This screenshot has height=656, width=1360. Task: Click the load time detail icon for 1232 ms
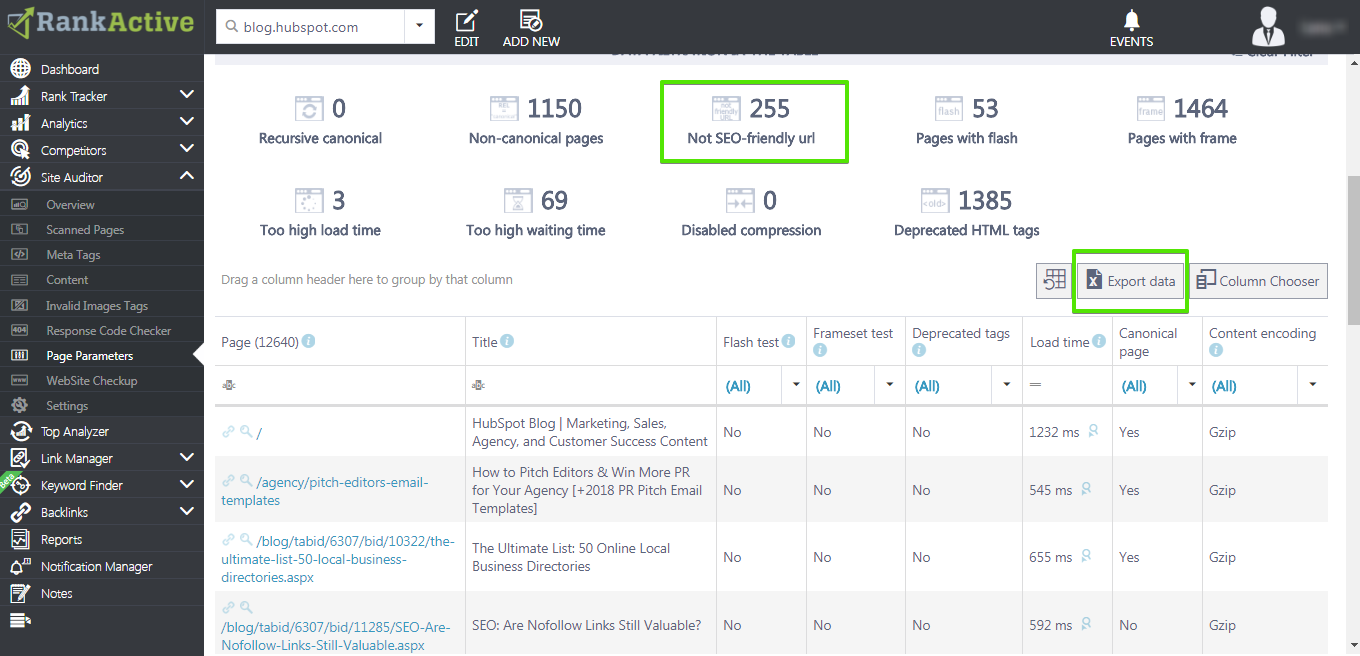(1093, 431)
